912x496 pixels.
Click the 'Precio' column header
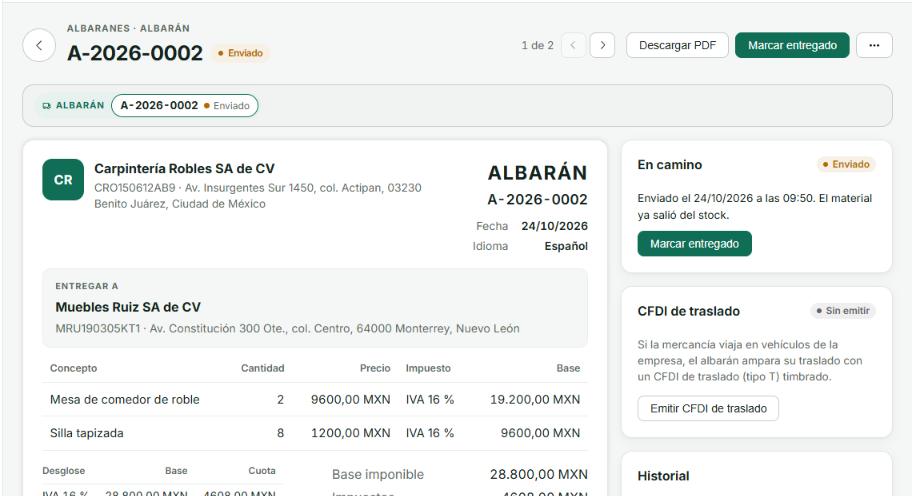tap(375, 368)
